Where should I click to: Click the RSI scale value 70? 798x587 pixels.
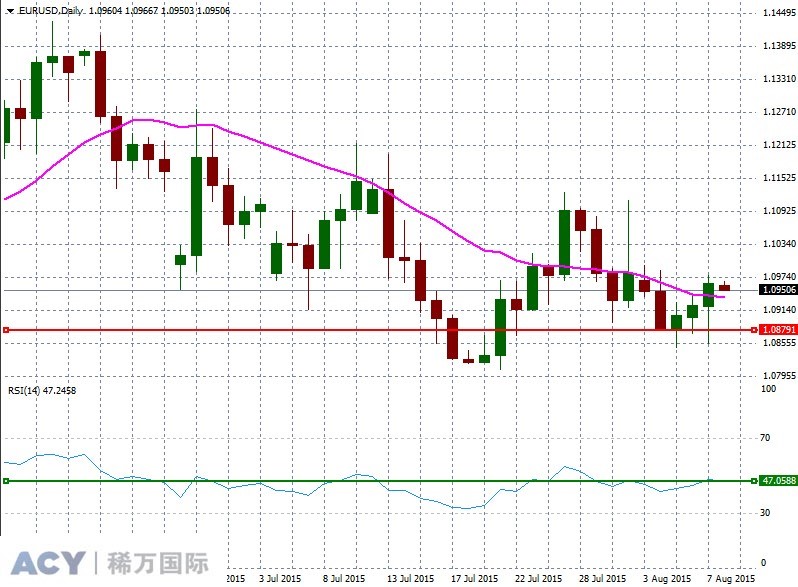[765, 438]
